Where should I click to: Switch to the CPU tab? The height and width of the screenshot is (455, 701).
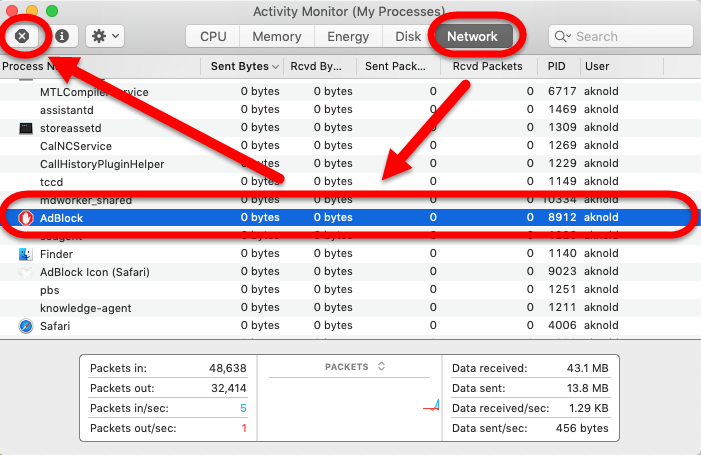coord(213,37)
